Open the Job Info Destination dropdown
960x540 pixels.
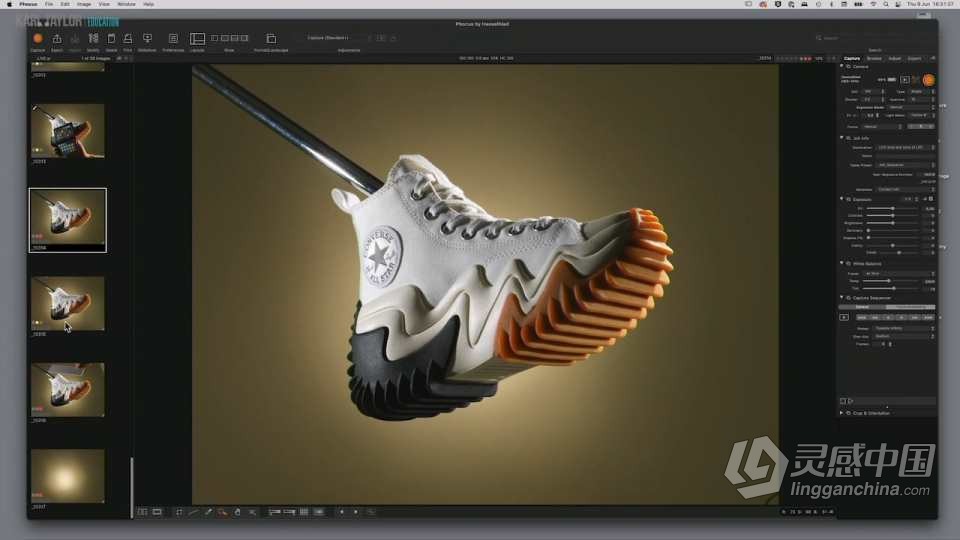click(906, 148)
